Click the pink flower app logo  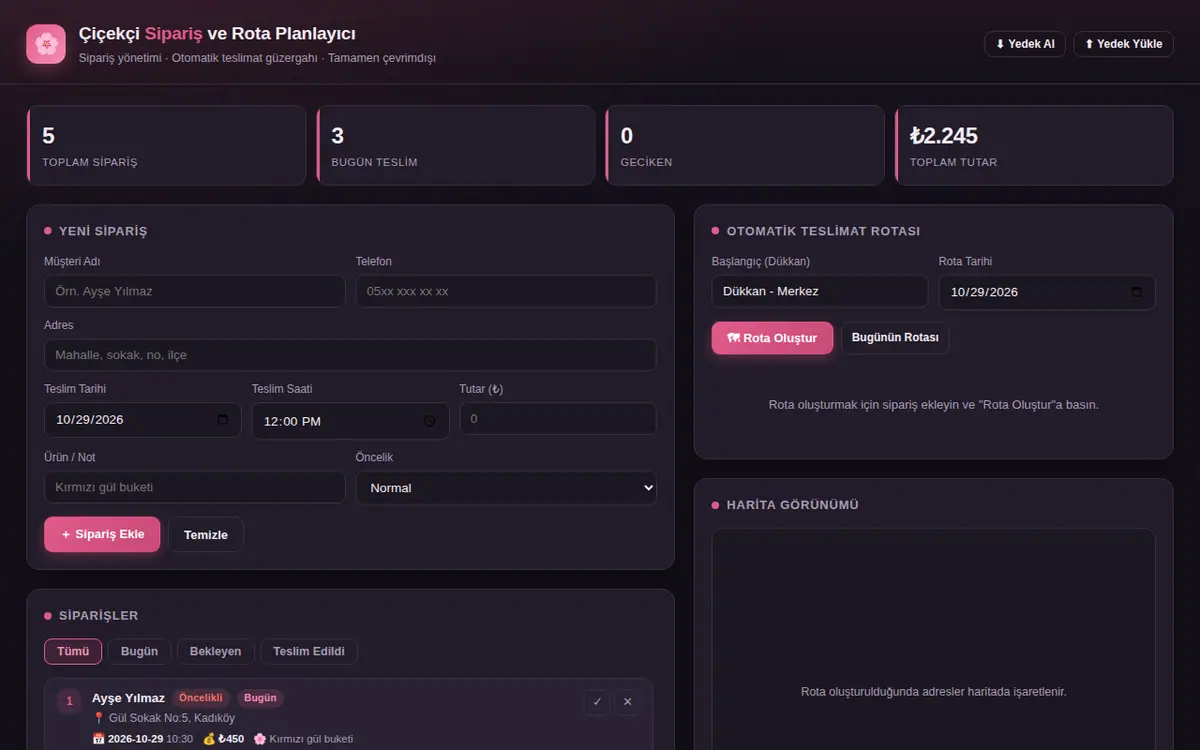pyautogui.click(x=46, y=44)
